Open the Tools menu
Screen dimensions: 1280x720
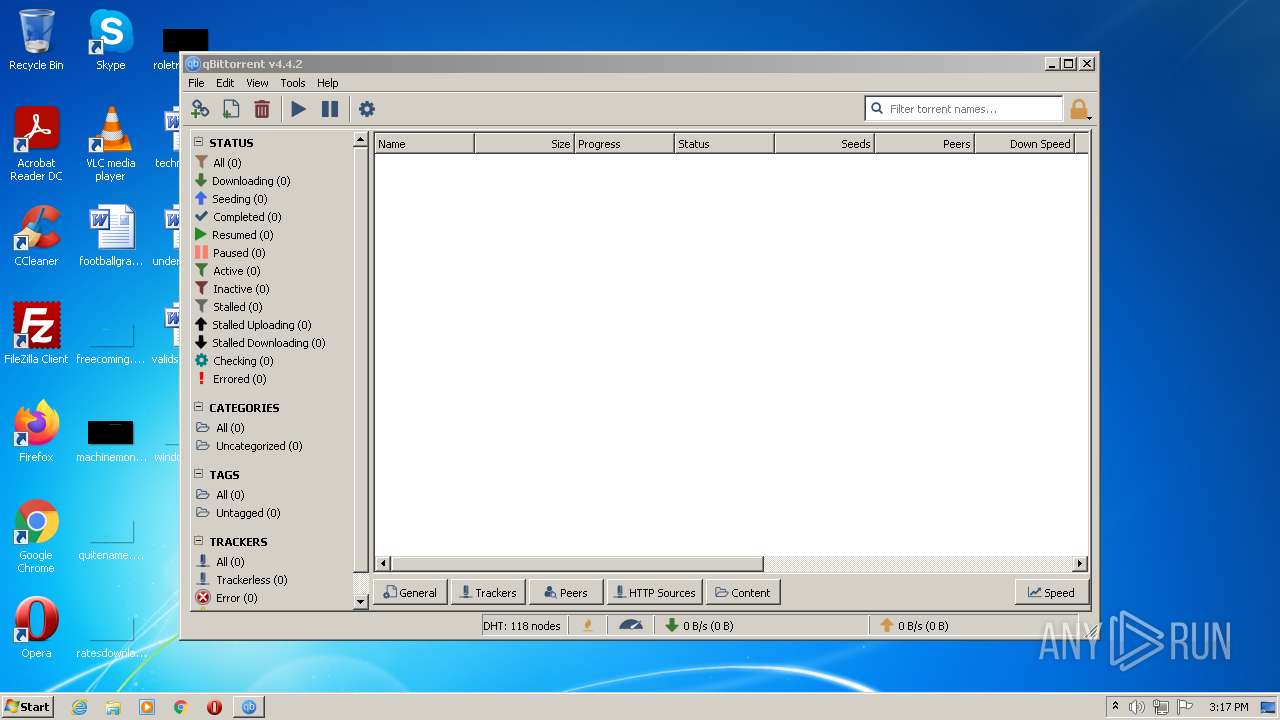click(x=293, y=83)
